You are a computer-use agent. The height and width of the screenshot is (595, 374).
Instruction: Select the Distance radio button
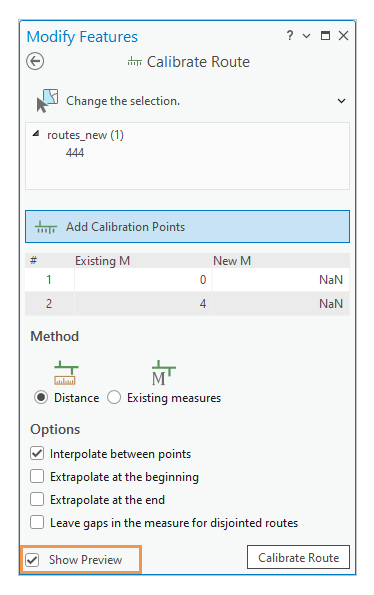click(x=41, y=398)
